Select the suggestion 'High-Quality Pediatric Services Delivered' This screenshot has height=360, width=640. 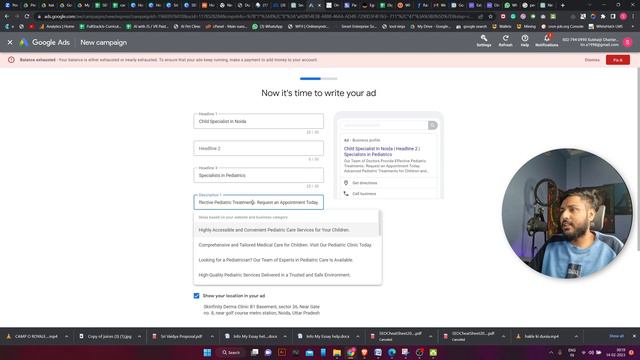click(x=286, y=275)
